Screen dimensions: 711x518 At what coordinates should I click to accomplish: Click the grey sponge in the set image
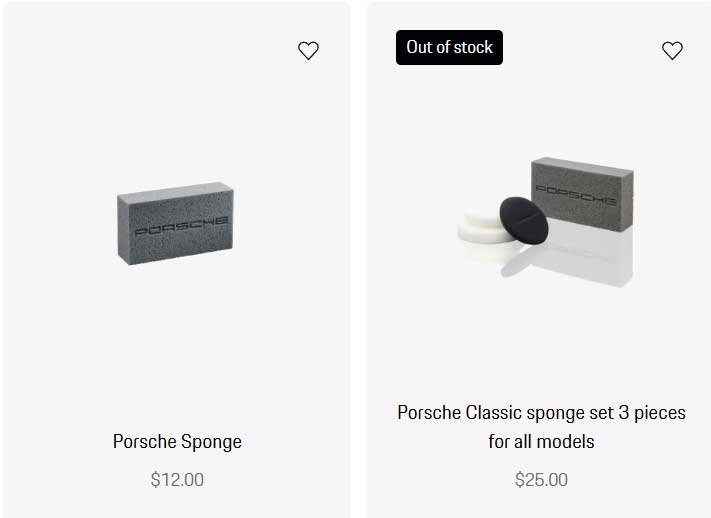582,190
